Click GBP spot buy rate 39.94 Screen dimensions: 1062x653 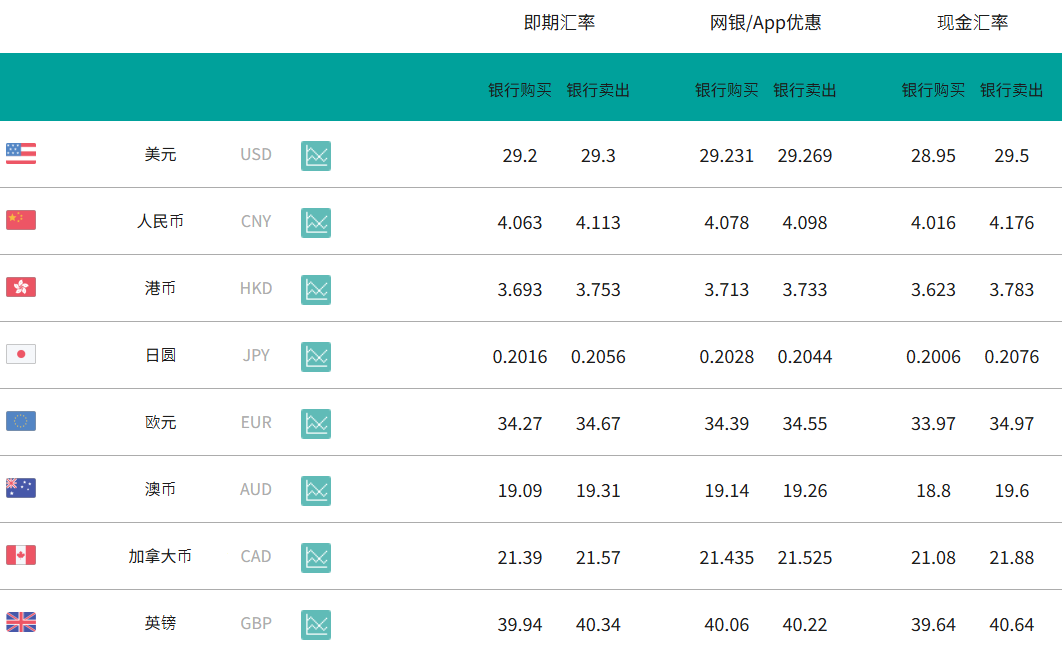point(519,625)
